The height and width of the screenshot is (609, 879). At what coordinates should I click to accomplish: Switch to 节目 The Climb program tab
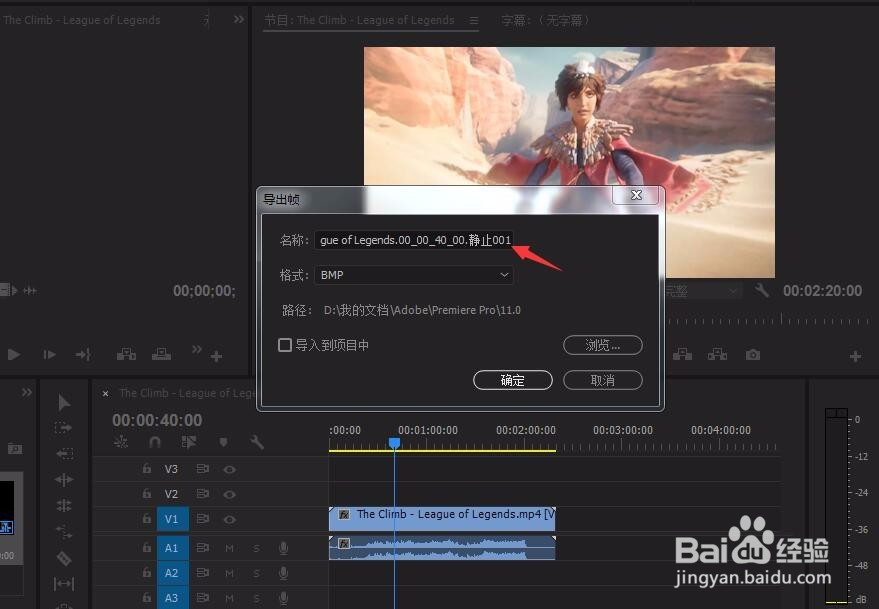point(359,20)
